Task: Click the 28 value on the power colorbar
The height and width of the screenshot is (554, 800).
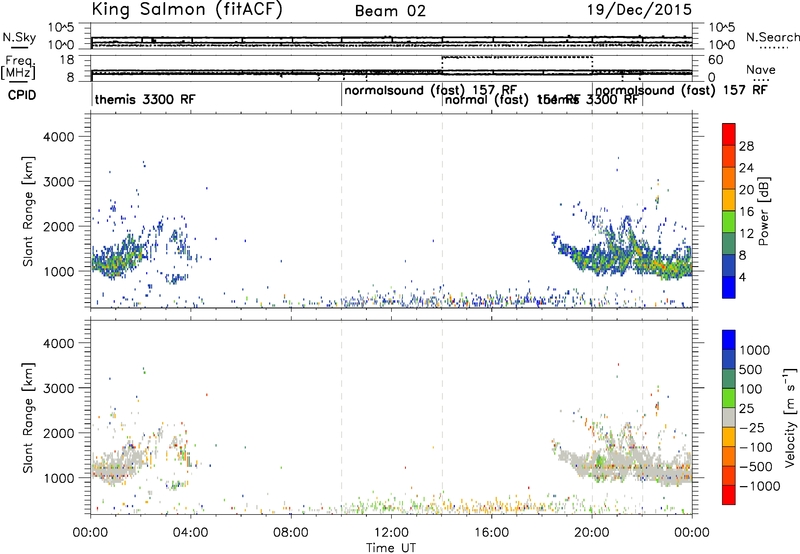Action: [x=746, y=146]
